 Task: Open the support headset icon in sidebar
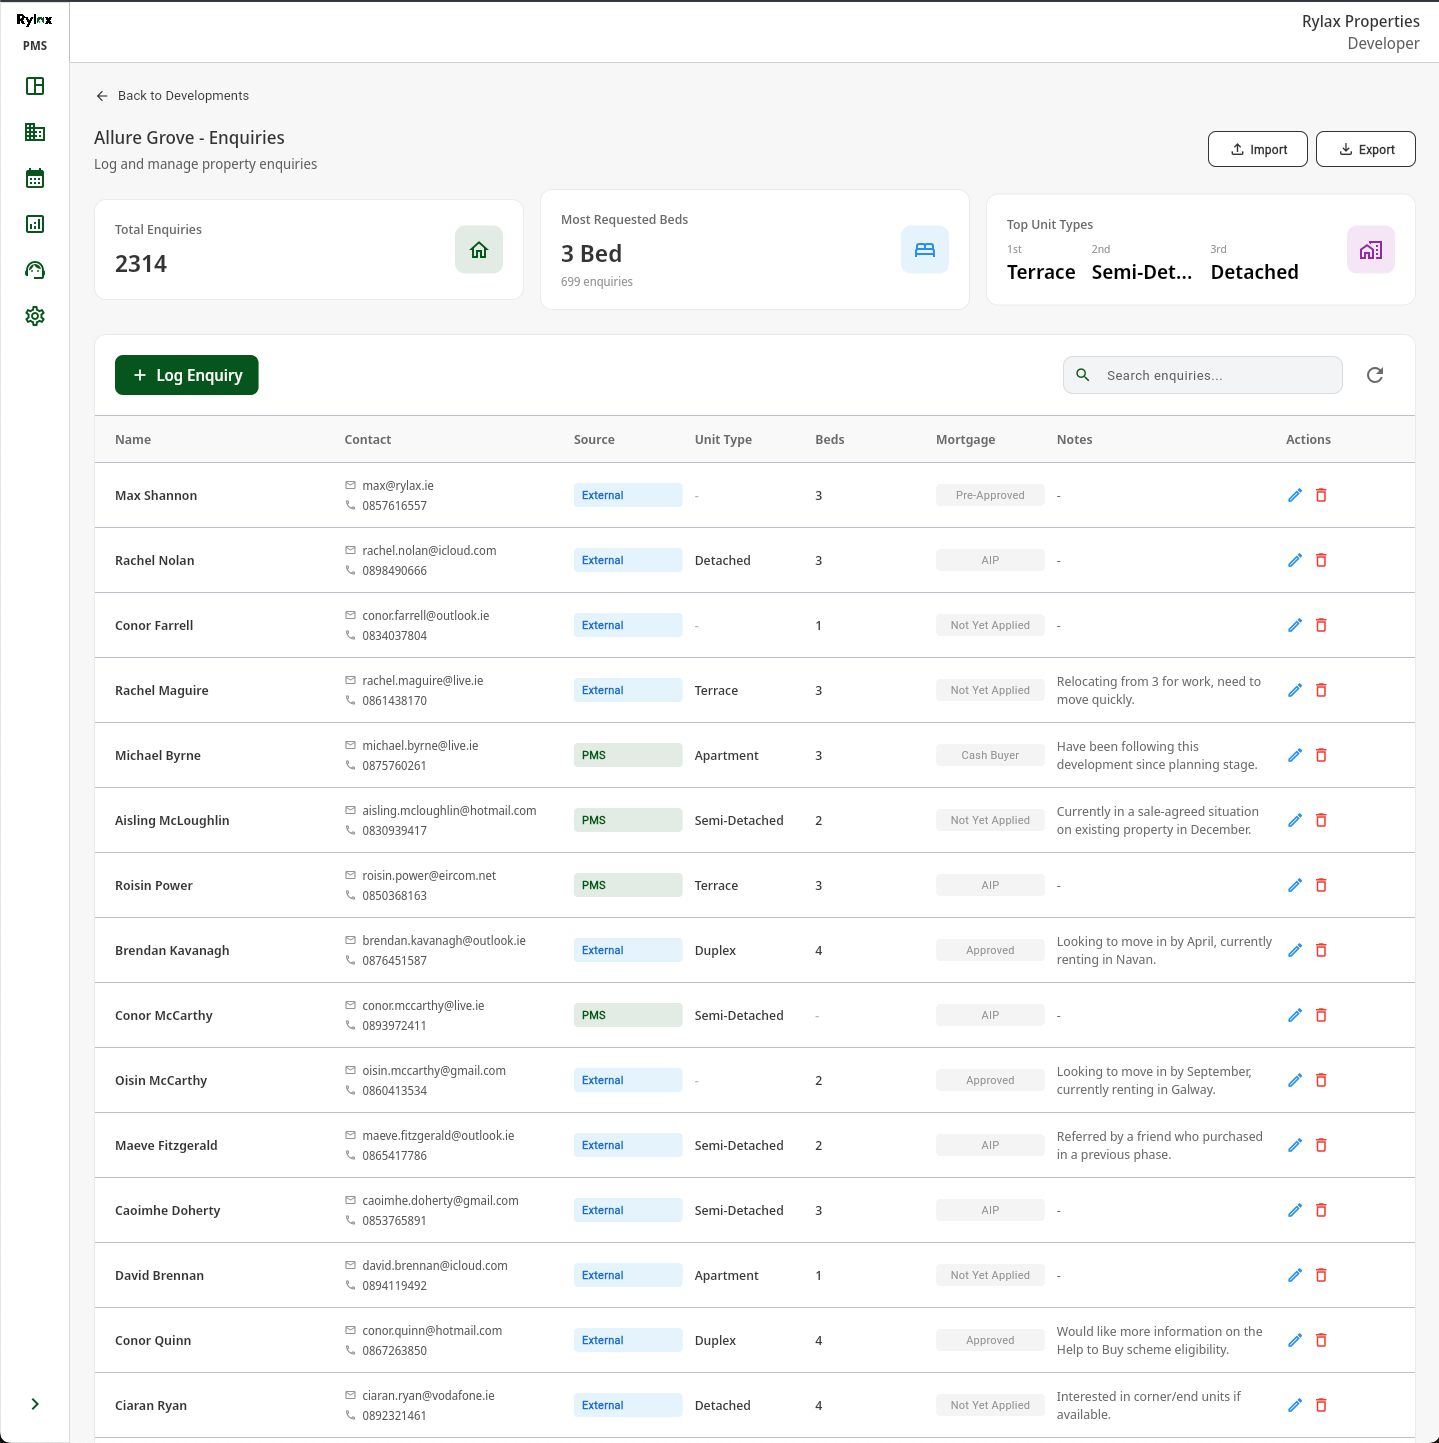(35, 270)
